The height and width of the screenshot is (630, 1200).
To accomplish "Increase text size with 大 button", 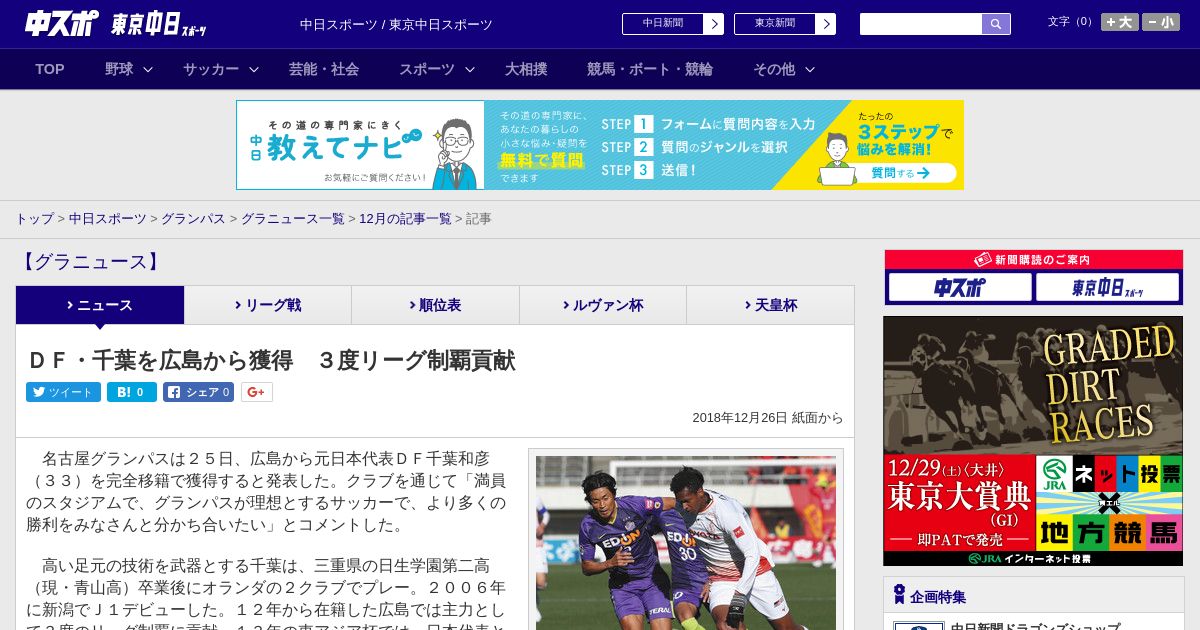I will (1120, 22).
